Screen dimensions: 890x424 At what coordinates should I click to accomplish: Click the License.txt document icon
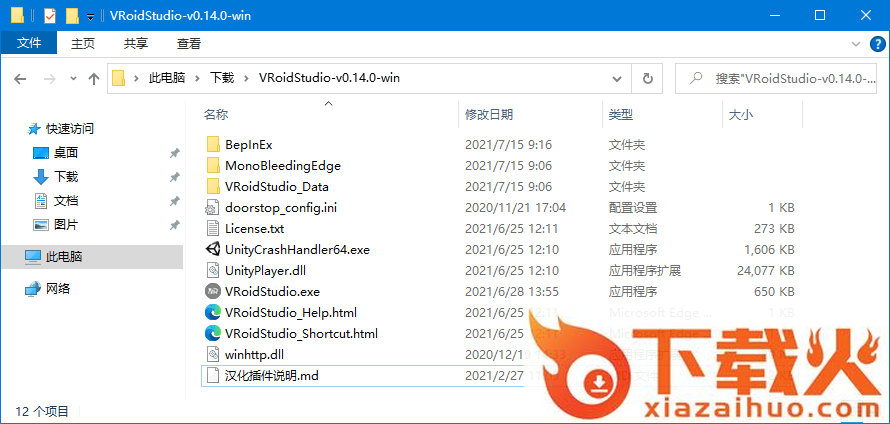(213, 229)
